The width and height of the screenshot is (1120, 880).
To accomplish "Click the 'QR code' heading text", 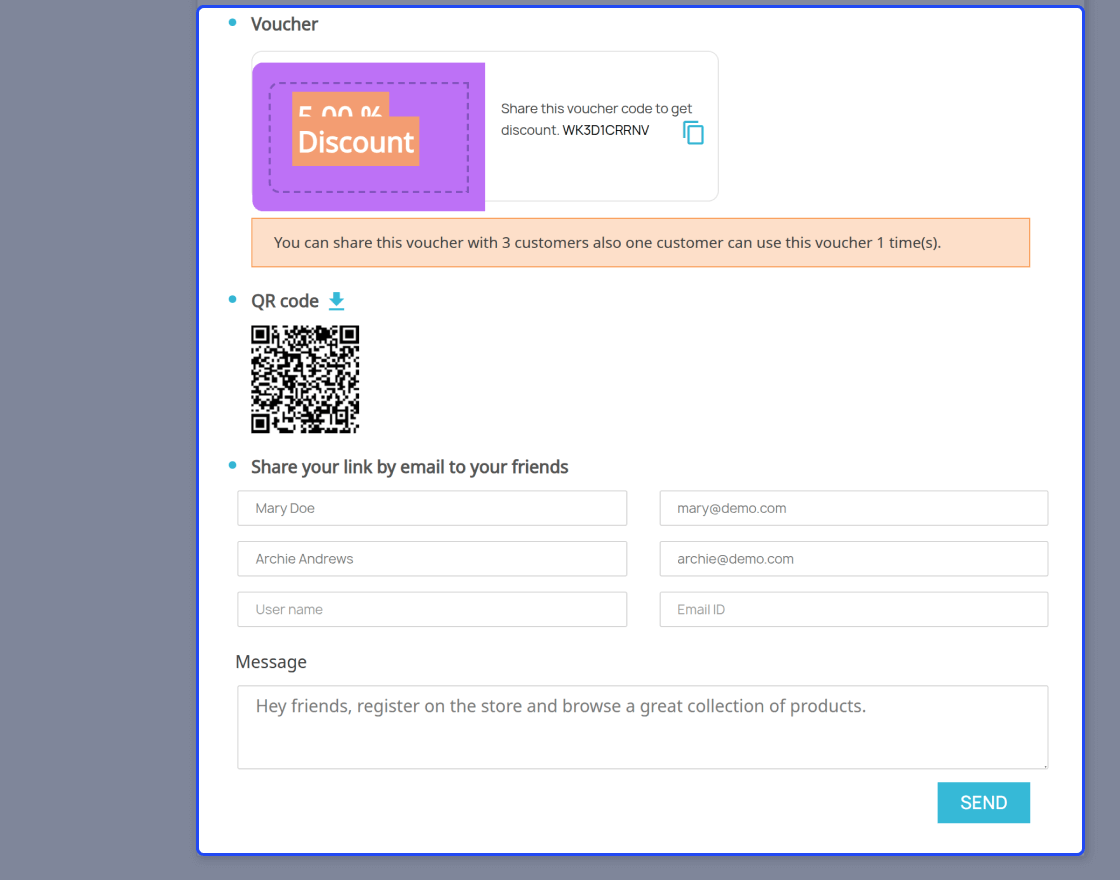I will (x=284, y=301).
